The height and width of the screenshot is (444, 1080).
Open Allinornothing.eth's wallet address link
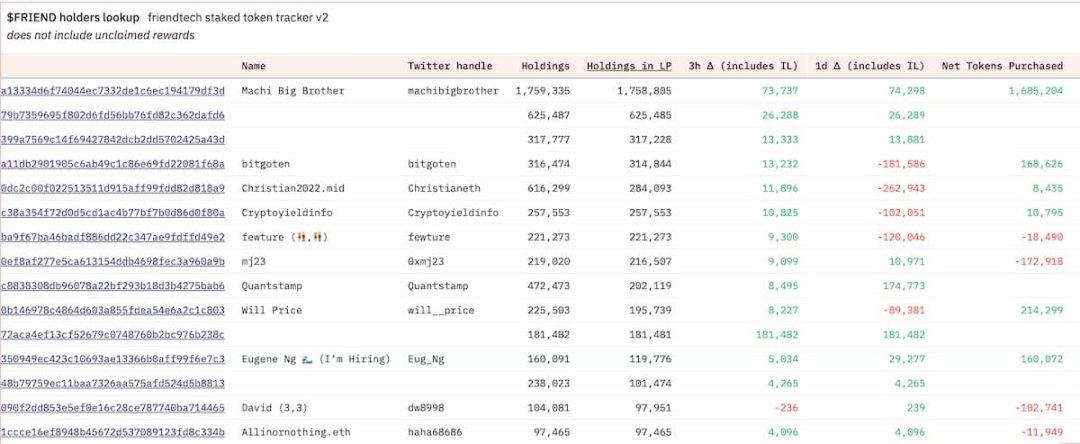click(x=112, y=432)
